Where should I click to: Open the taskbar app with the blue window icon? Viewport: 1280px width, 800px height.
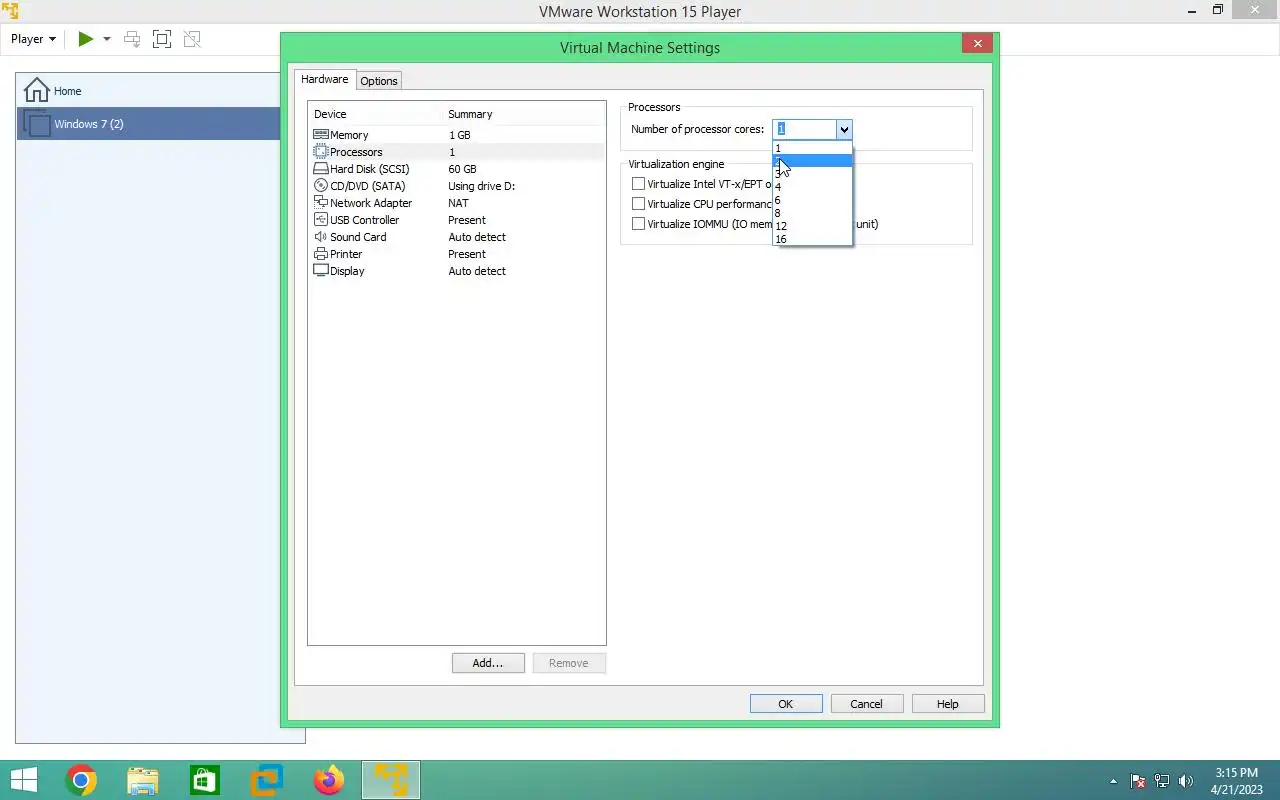pyautogui.click(x=266, y=780)
